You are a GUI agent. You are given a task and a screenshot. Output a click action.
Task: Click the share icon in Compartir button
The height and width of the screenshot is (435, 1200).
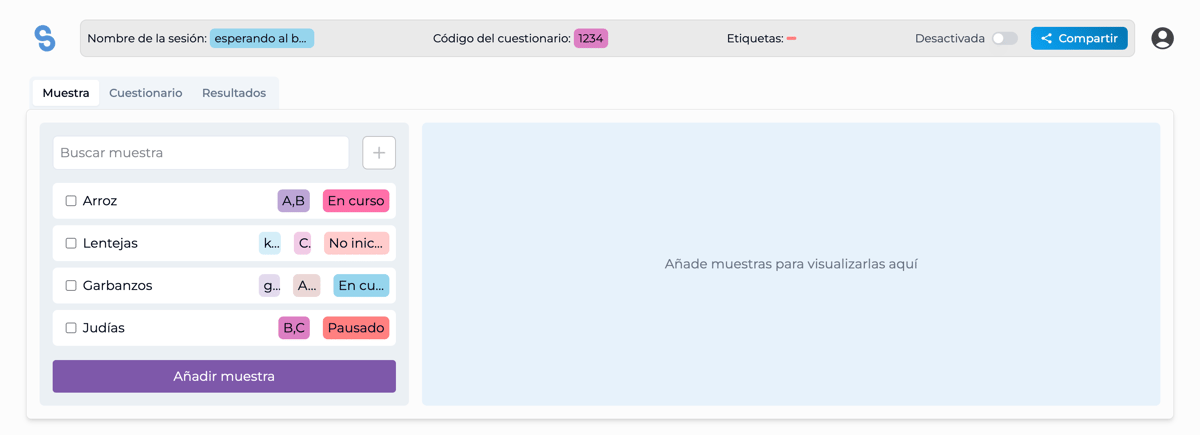[1046, 38]
